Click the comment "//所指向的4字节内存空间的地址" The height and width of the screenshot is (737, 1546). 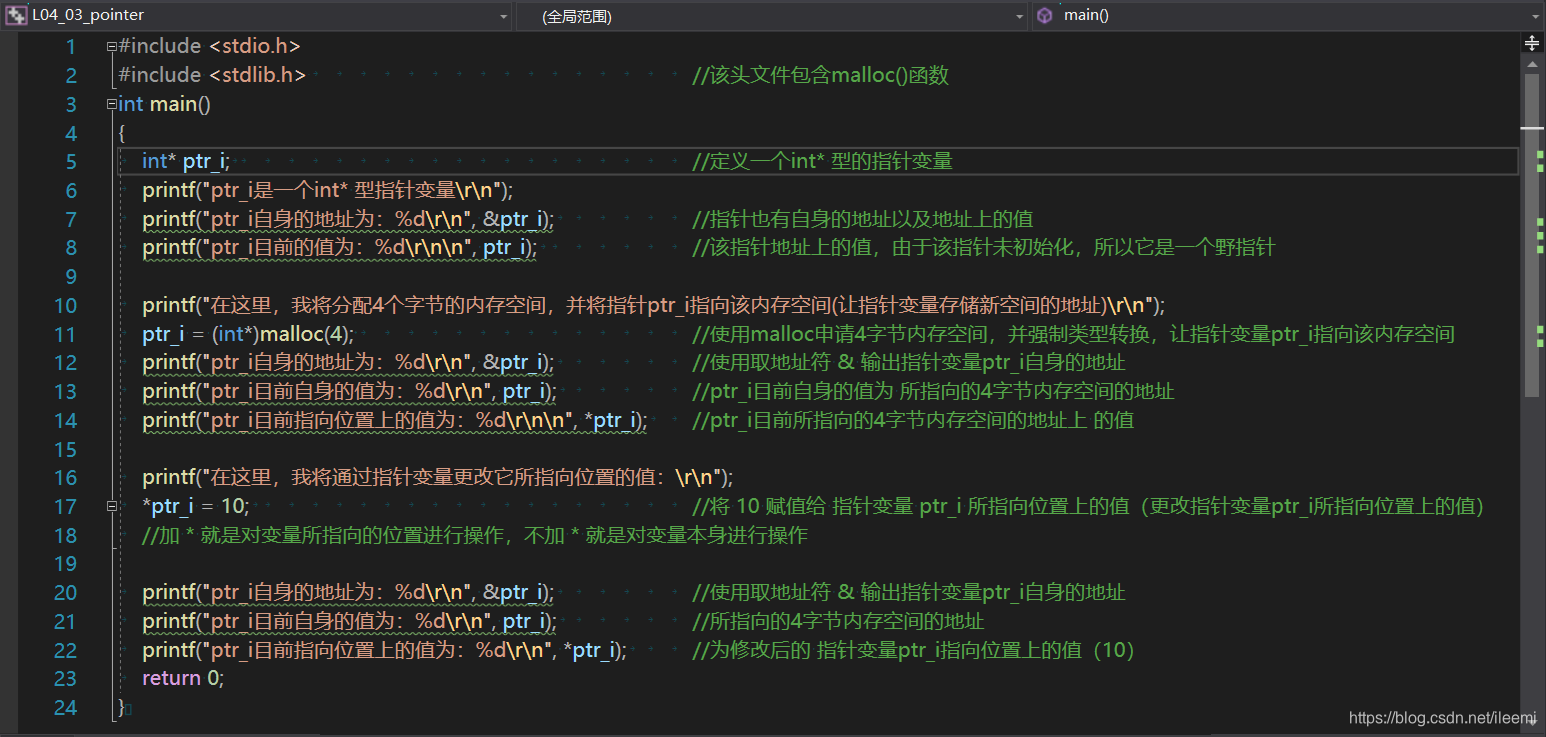point(838,621)
